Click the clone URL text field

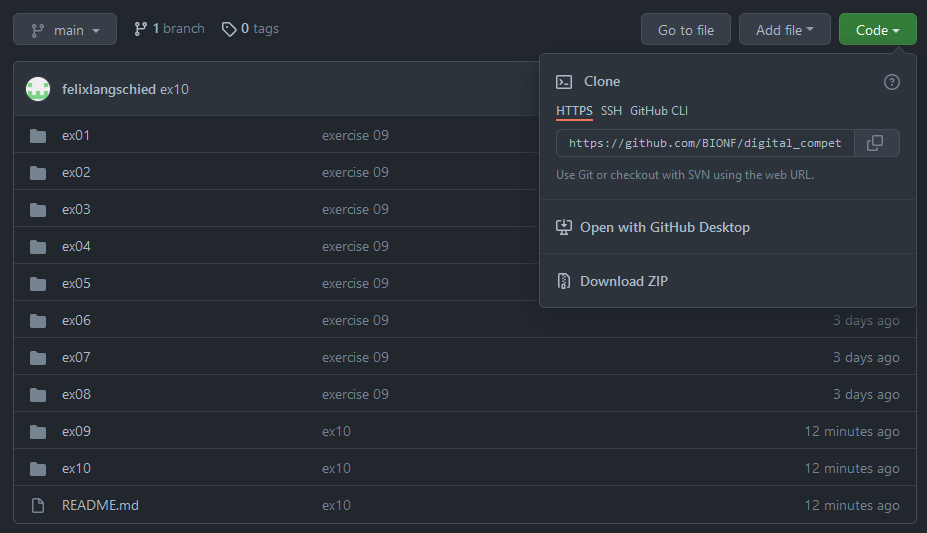click(705, 143)
